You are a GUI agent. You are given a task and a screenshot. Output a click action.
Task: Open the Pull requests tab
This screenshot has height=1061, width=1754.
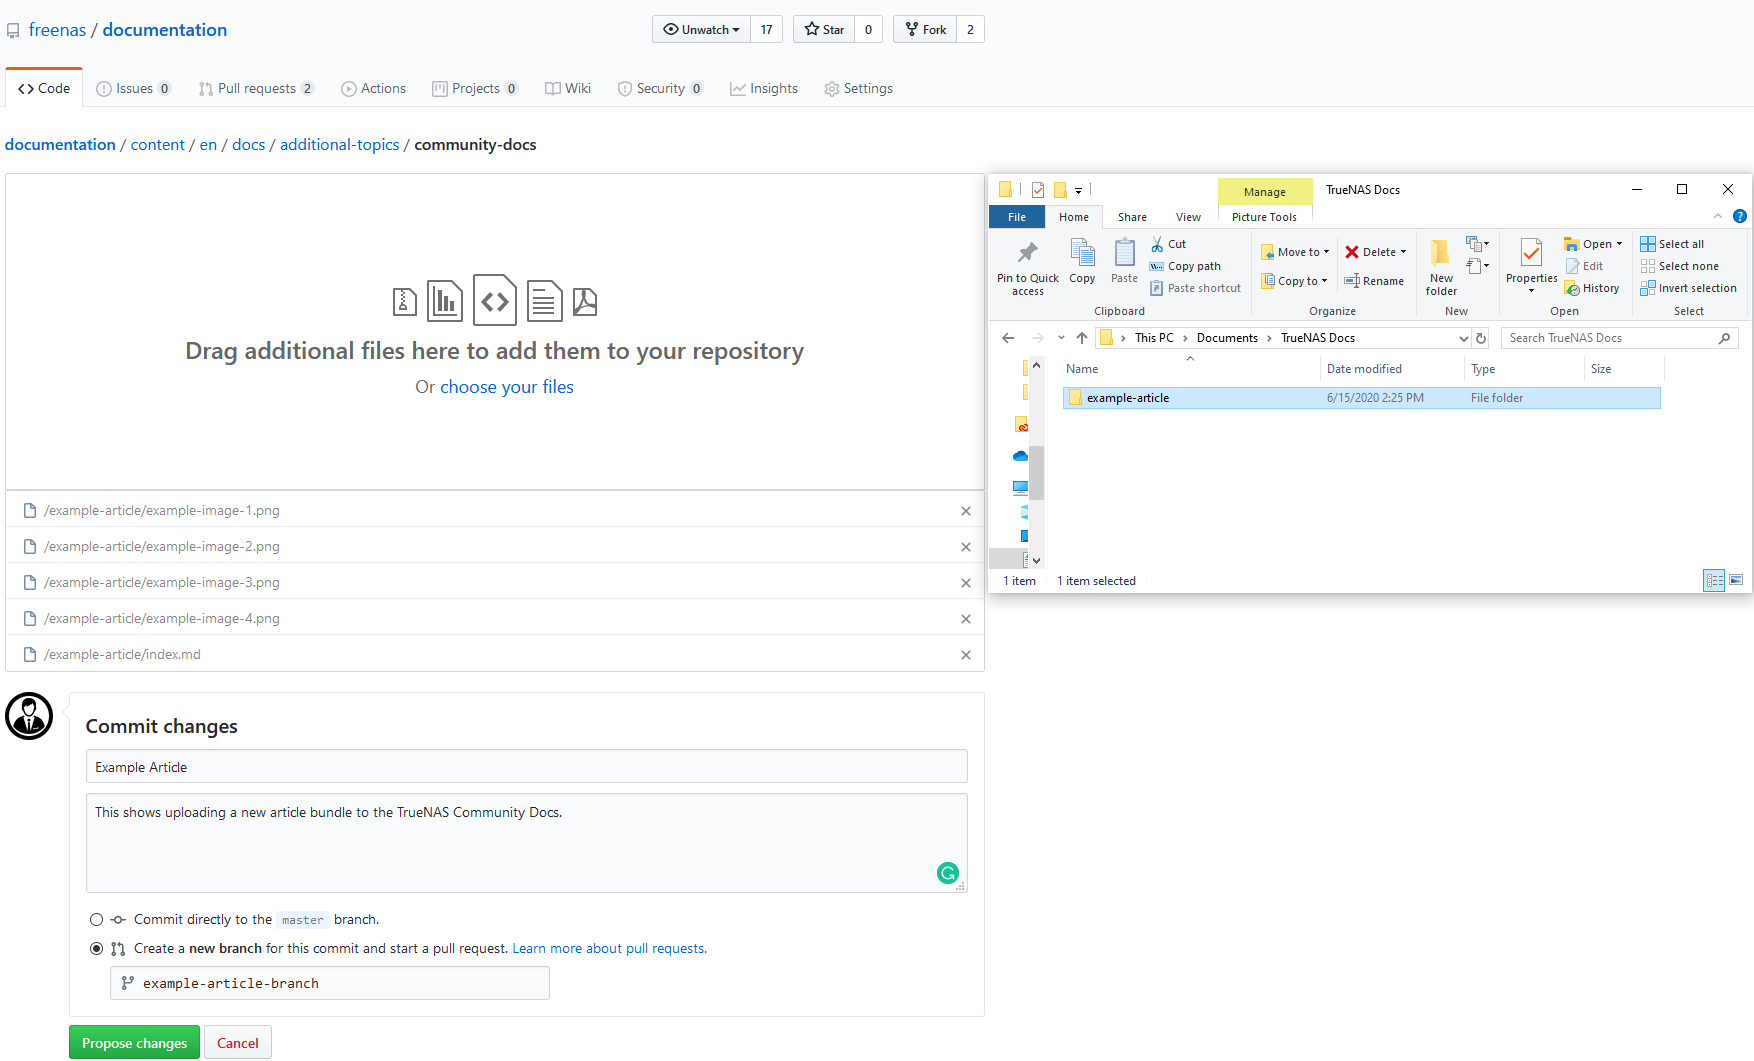click(256, 89)
